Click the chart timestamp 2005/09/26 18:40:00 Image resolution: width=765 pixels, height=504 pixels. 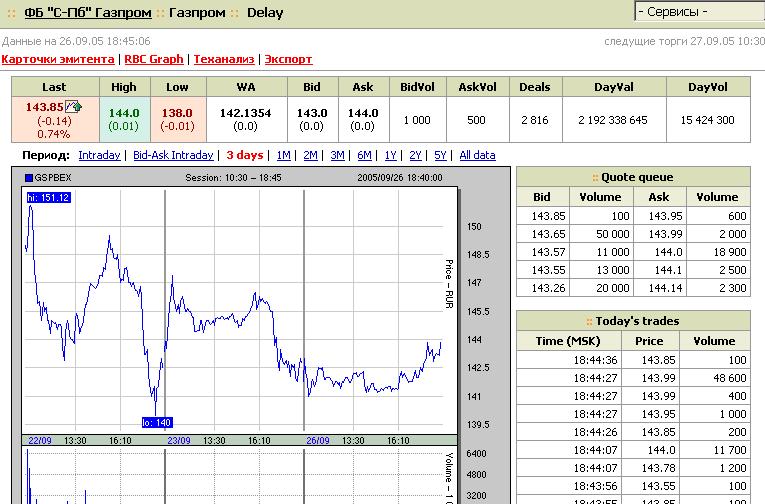pos(400,178)
